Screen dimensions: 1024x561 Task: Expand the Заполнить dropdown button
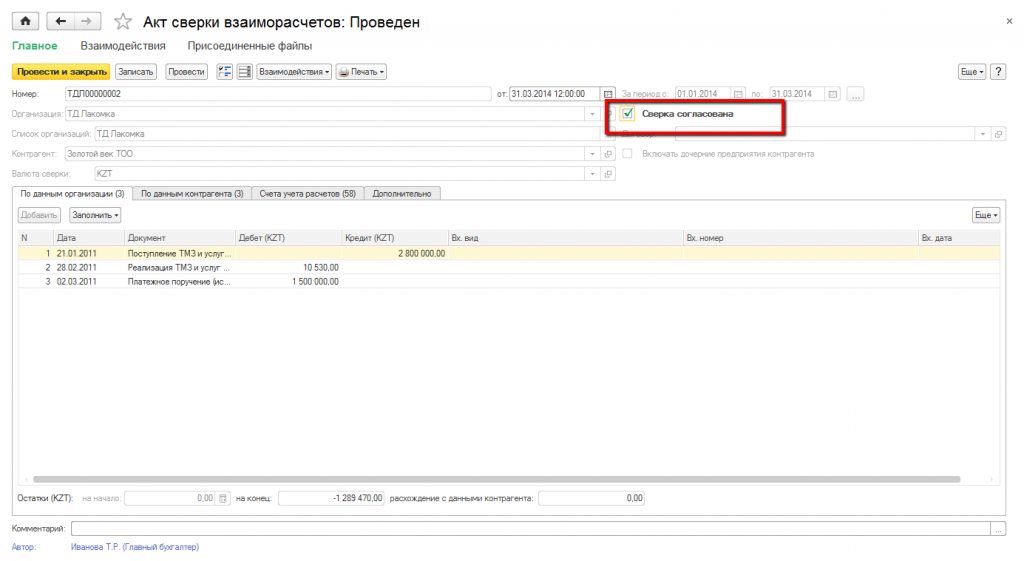(95, 215)
